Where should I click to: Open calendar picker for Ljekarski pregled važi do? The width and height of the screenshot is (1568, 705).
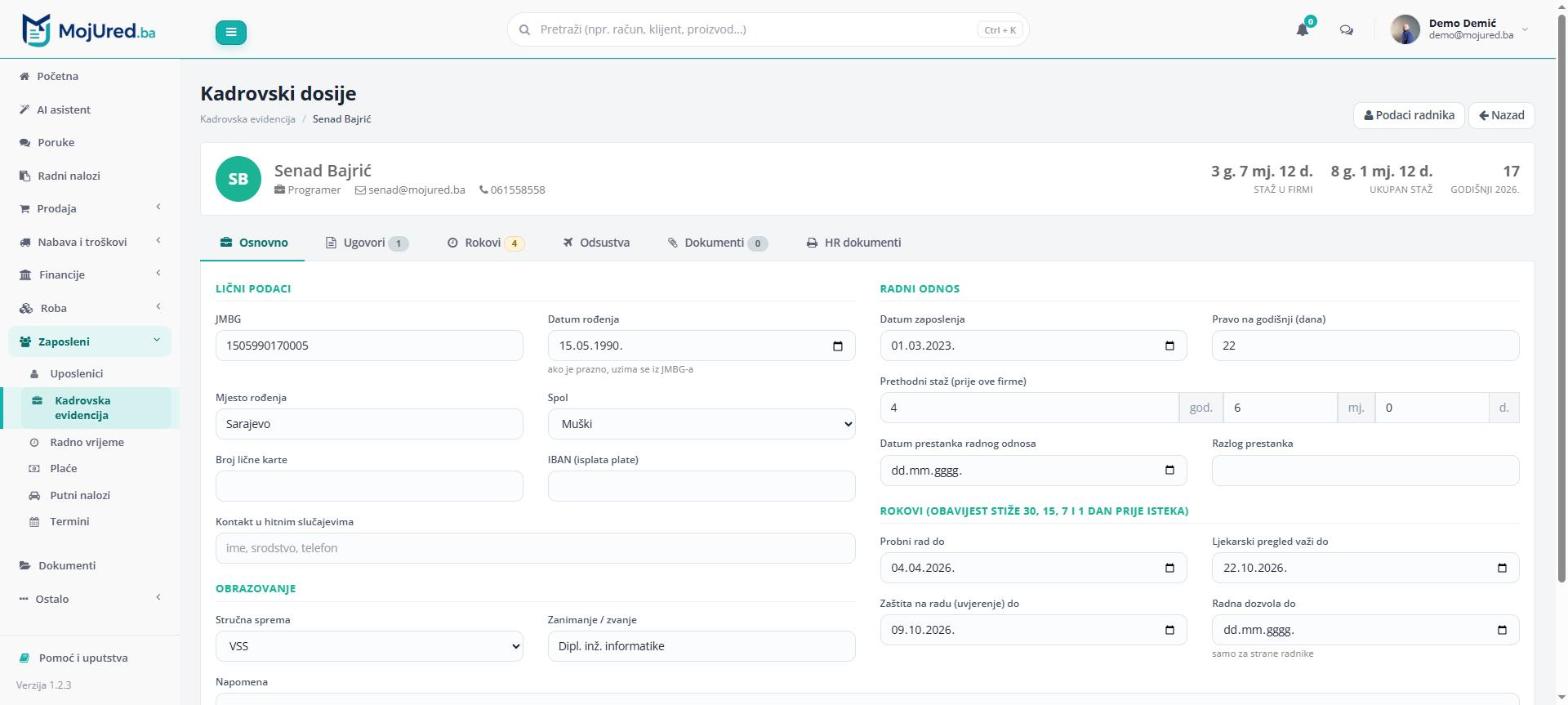pos(1502,568)
